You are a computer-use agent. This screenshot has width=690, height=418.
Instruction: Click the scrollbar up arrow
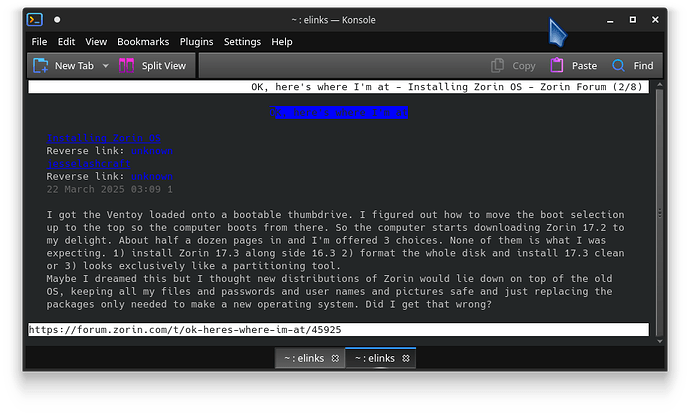[659, 84]
